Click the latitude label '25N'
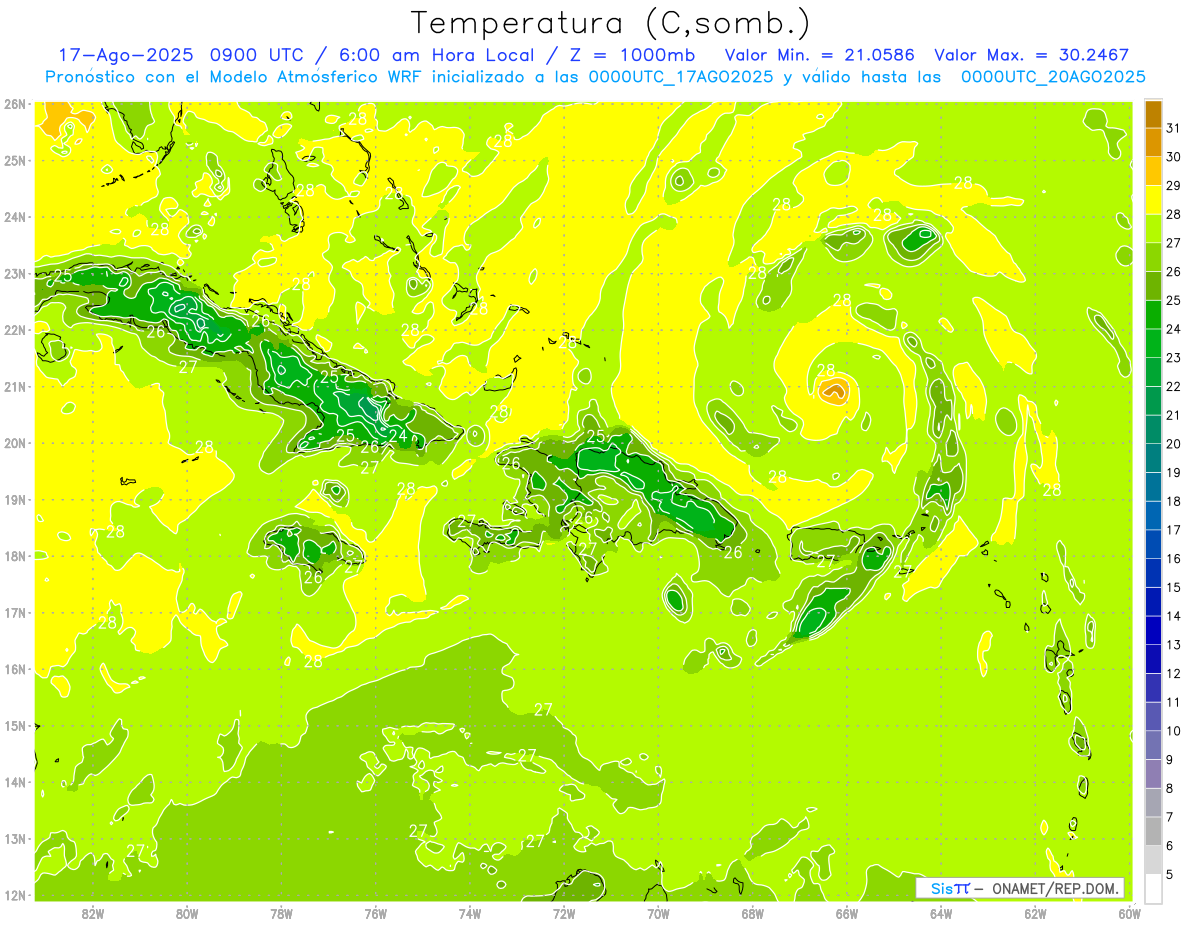This screenshot has height=927, width=1200. click(x=15, y=160)
